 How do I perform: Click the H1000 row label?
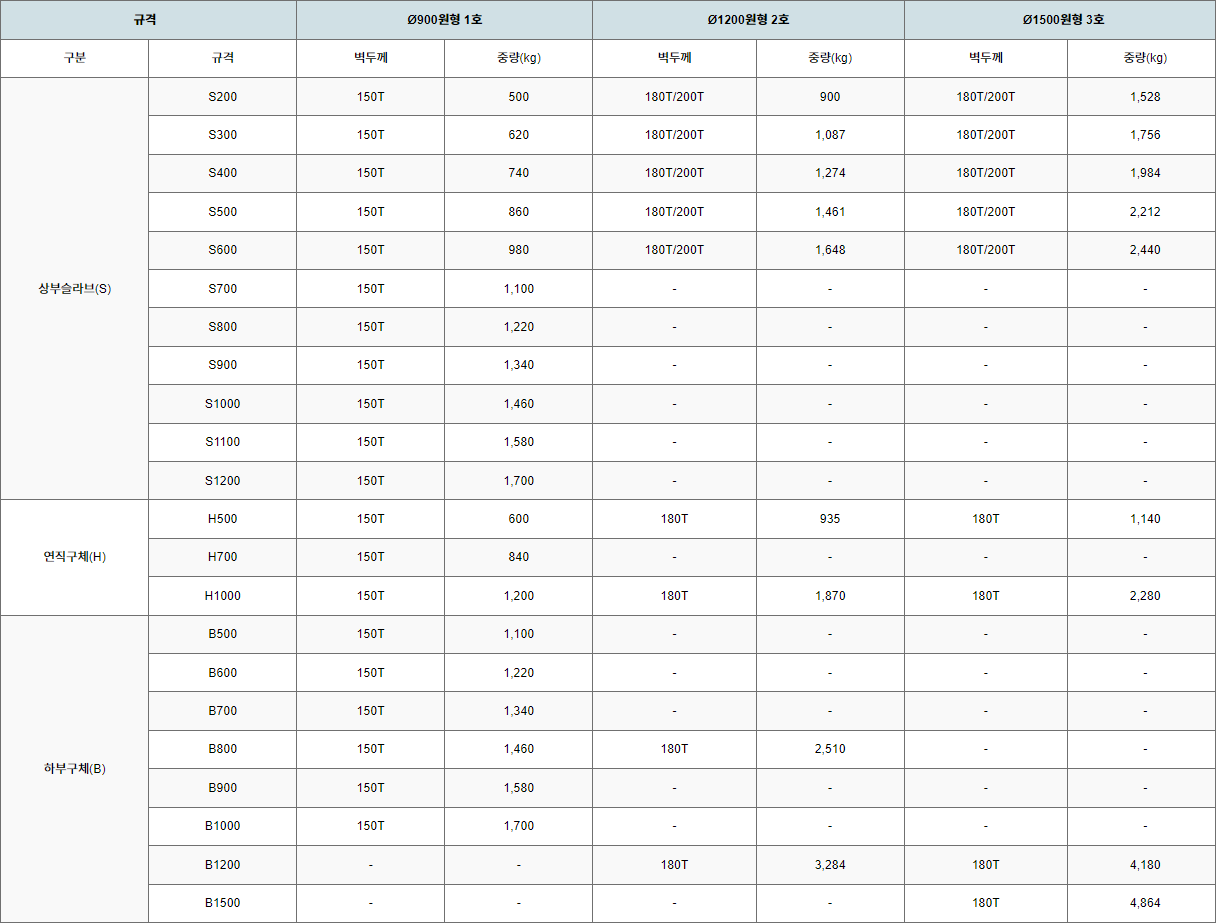pos(222,596)
